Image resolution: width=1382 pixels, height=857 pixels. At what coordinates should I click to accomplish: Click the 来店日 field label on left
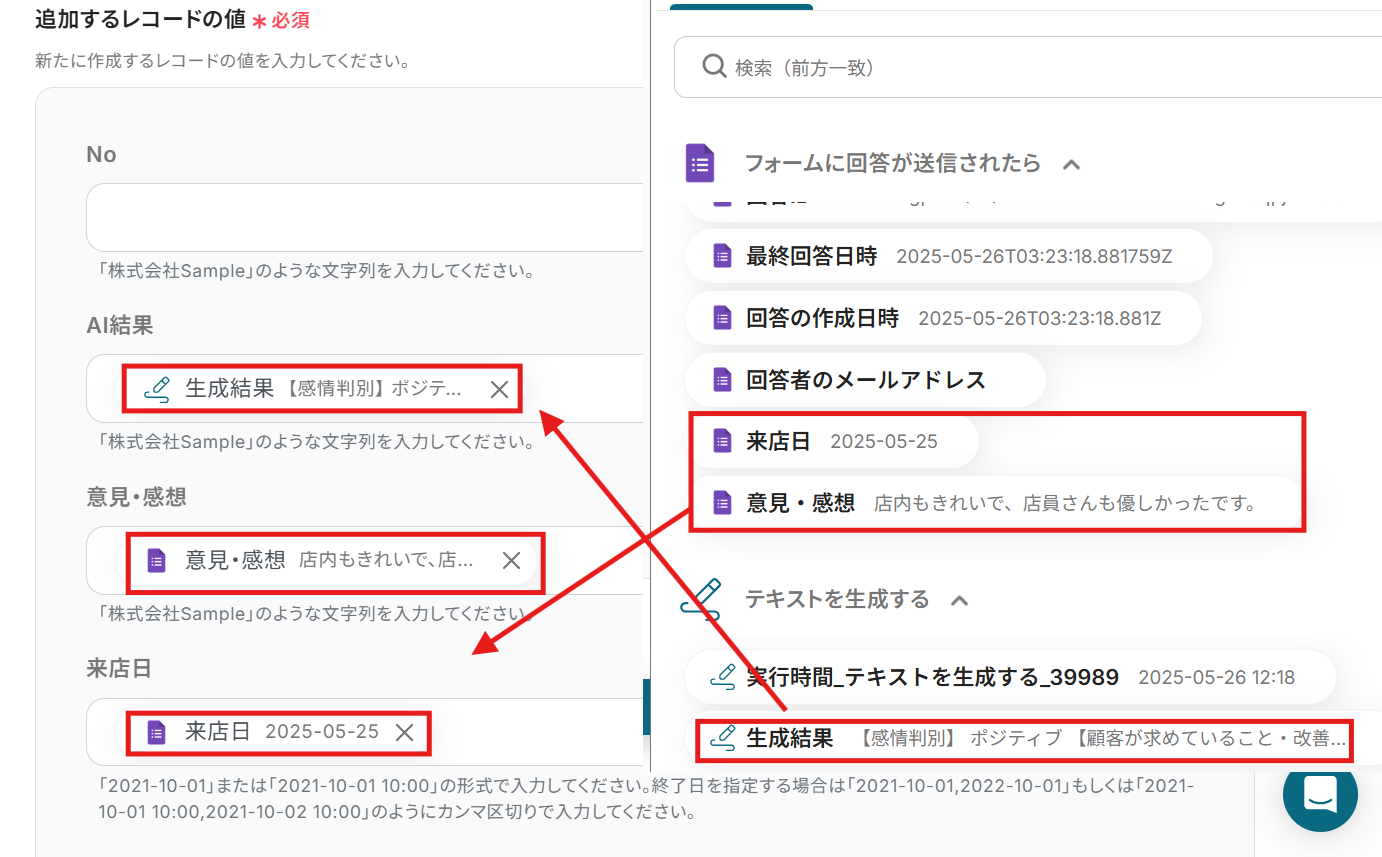(x=118, y=668)
